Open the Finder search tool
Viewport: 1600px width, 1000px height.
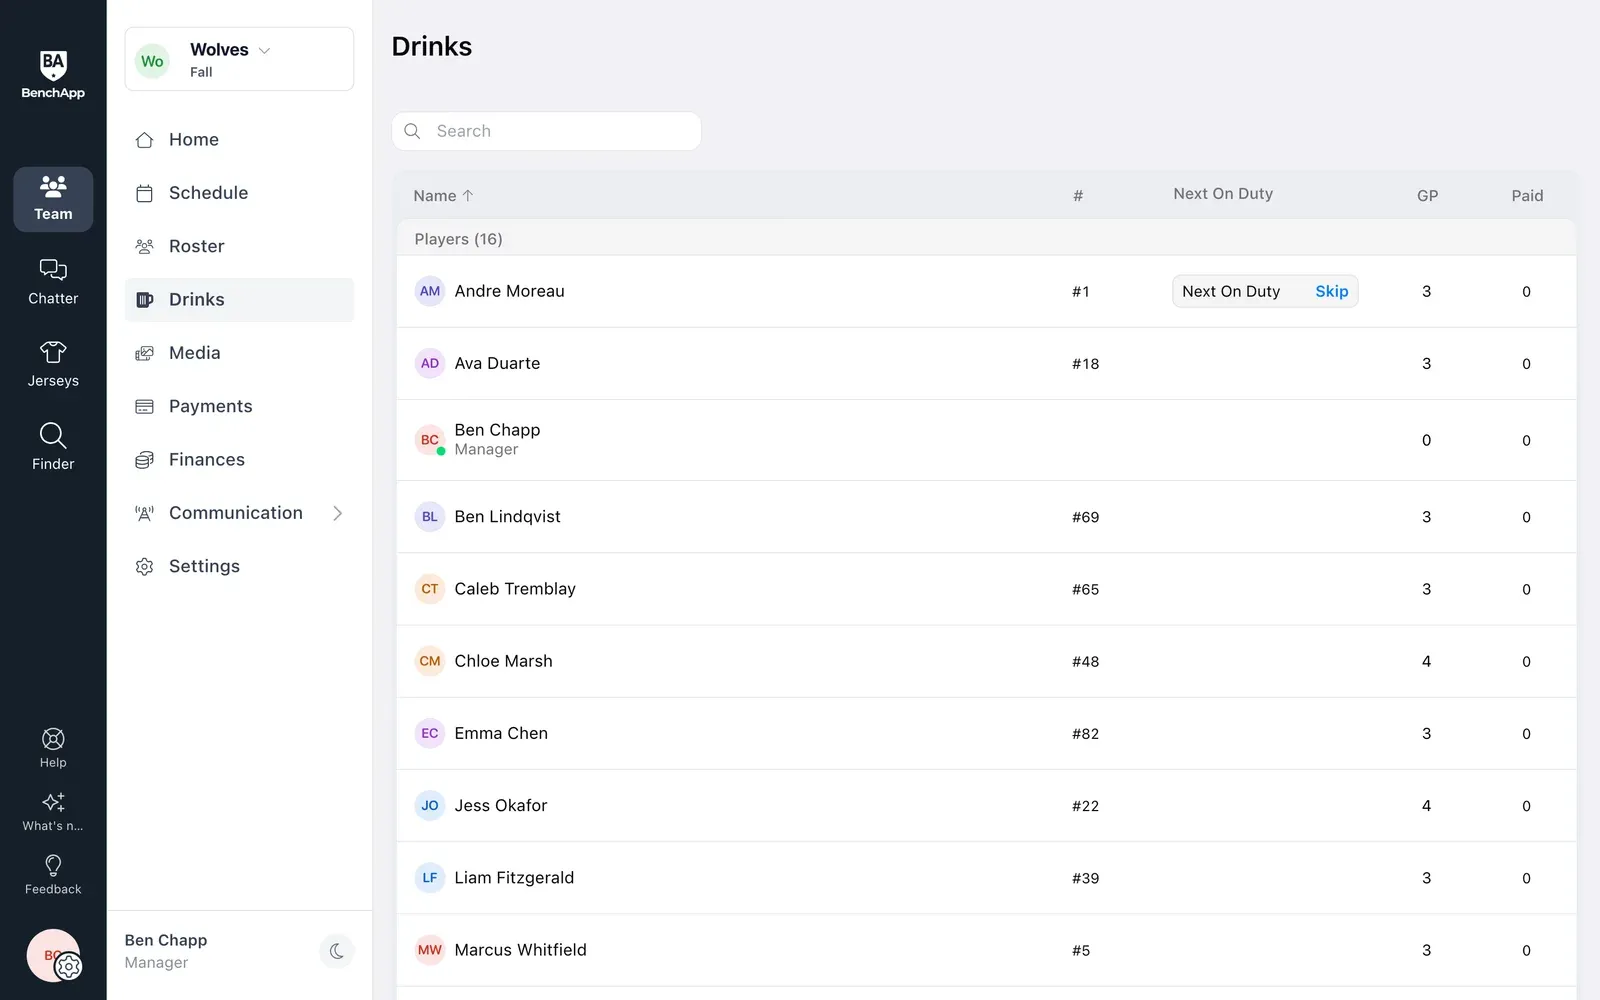pyautogui.click(x=53, y=447)
